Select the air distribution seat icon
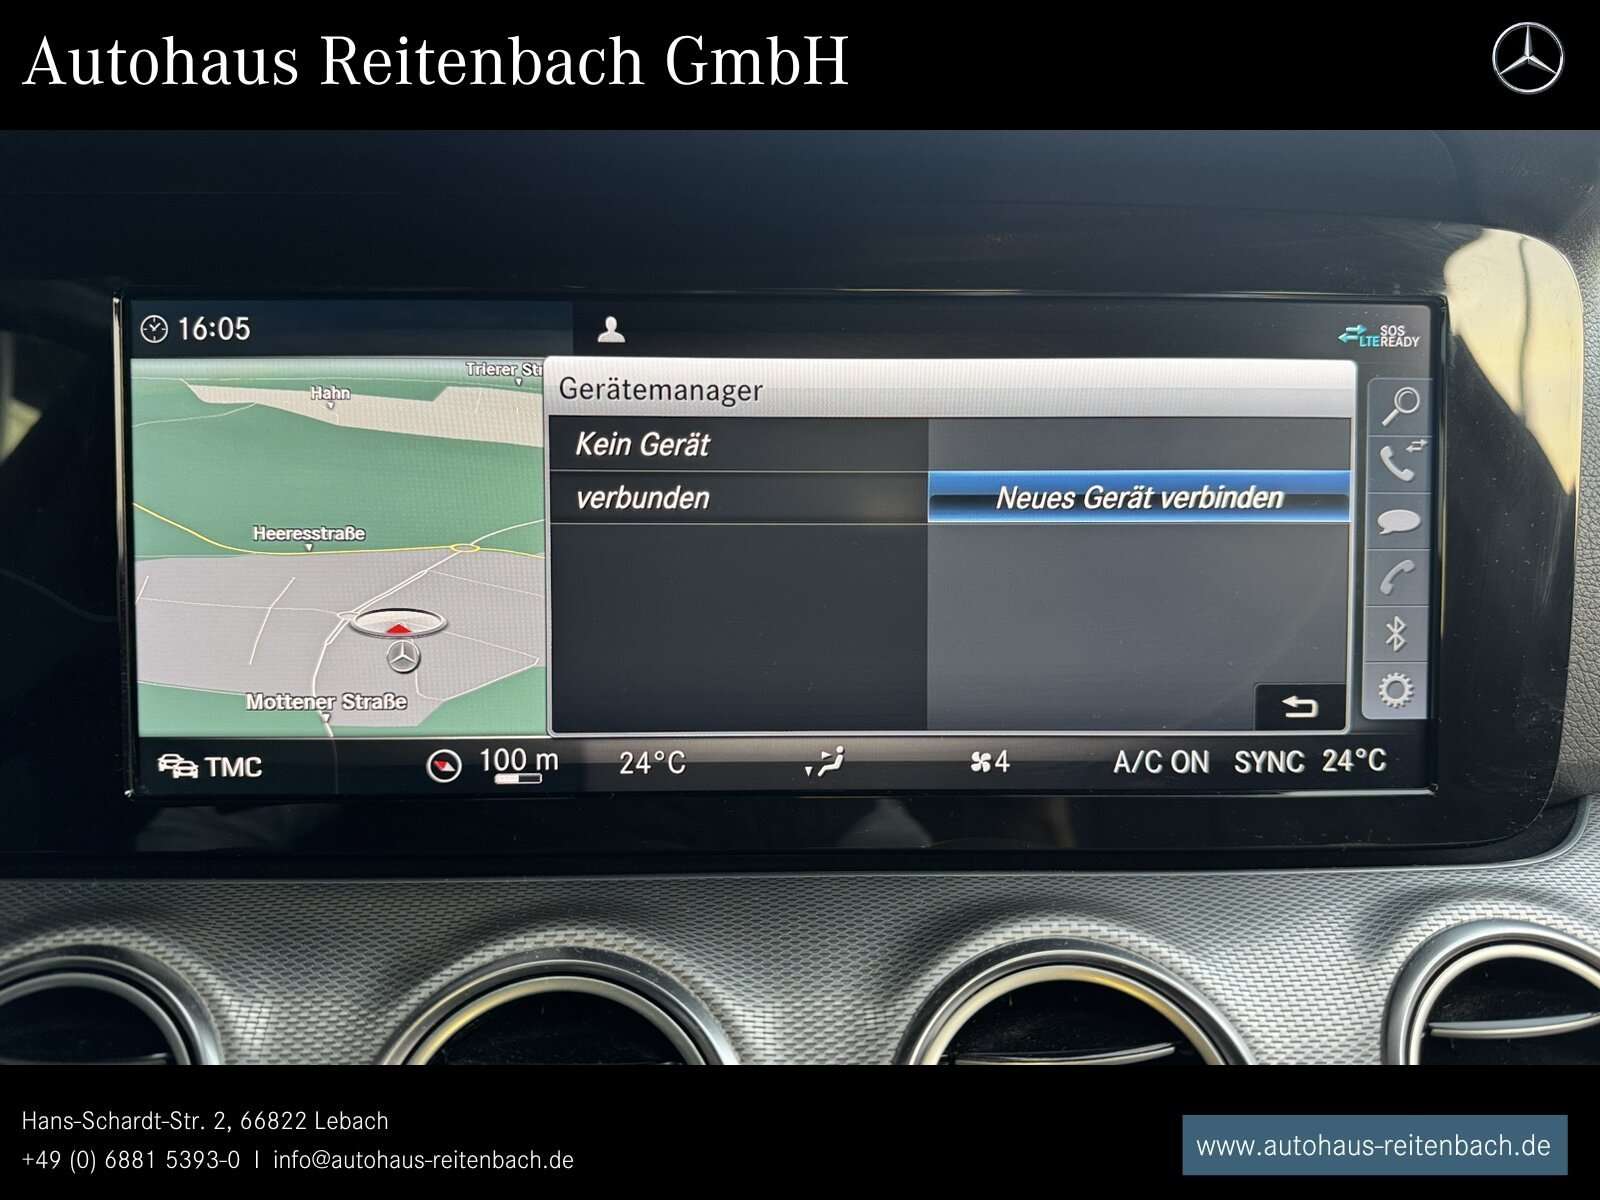 [x=826, y=763]
